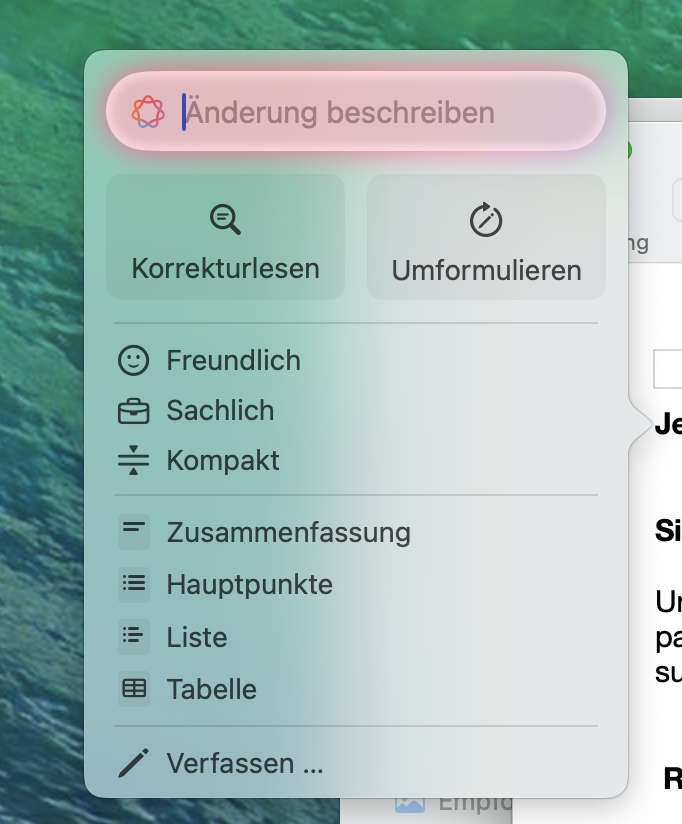This screenshot has width=682, height=824.
Task: Click the smiley icon beside Freundlich
Action: pos(133,360)
